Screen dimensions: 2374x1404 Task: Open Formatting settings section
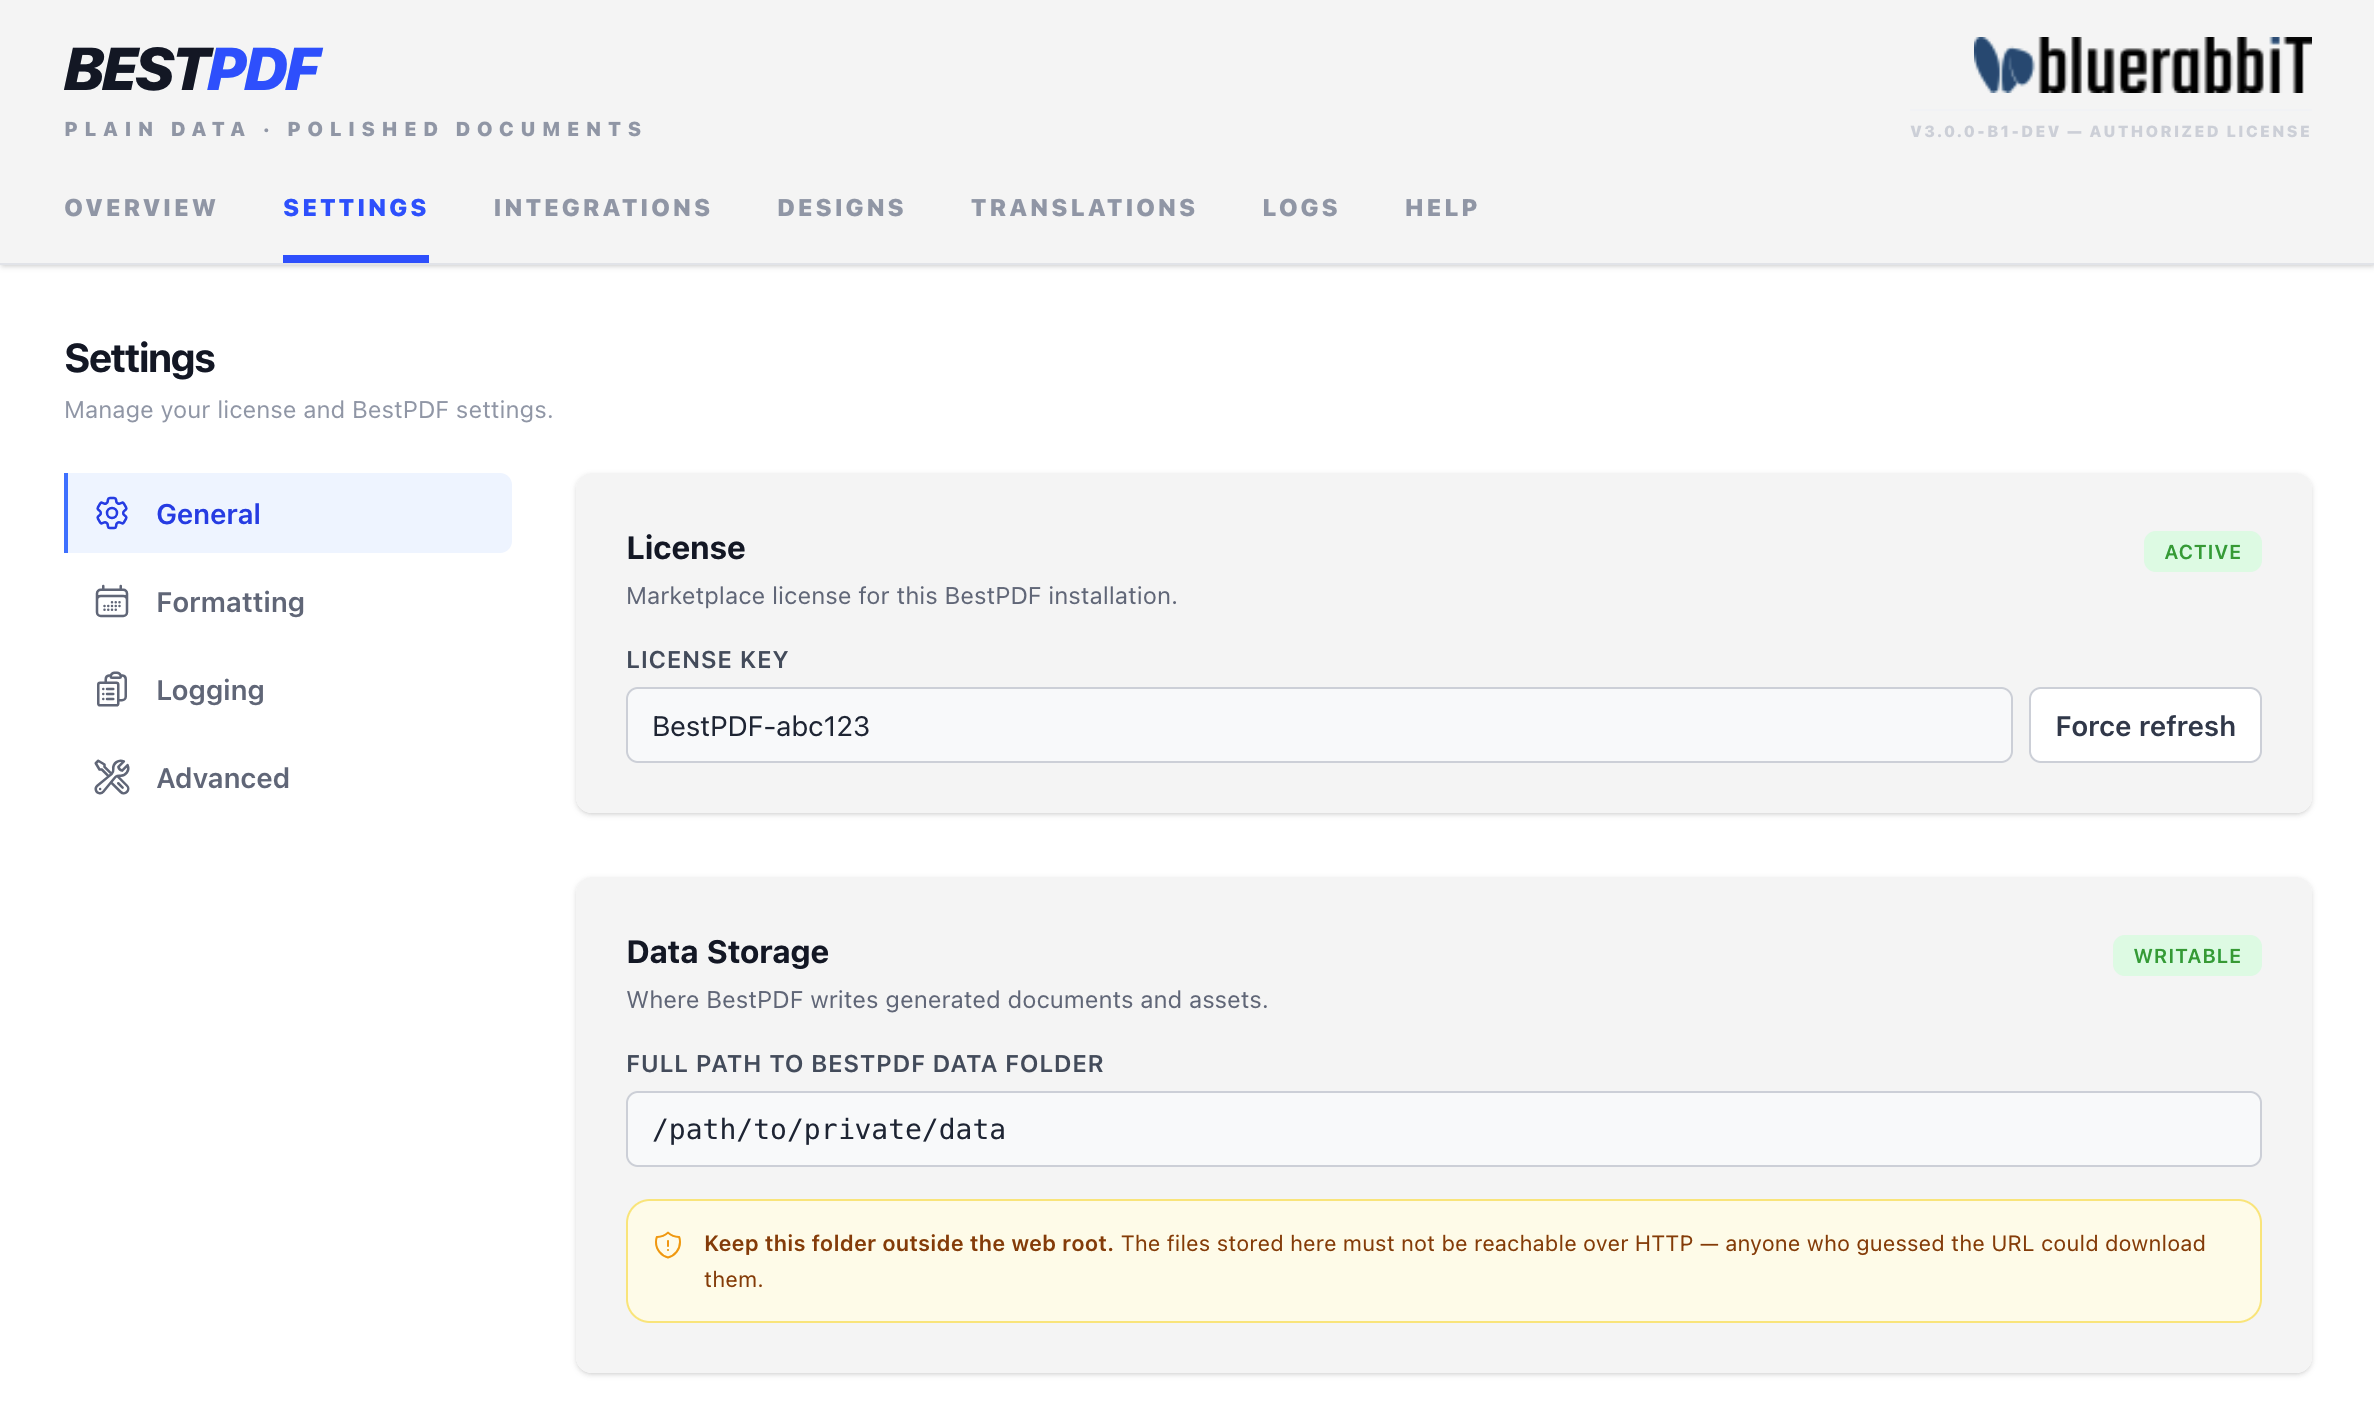coord(288,601)
